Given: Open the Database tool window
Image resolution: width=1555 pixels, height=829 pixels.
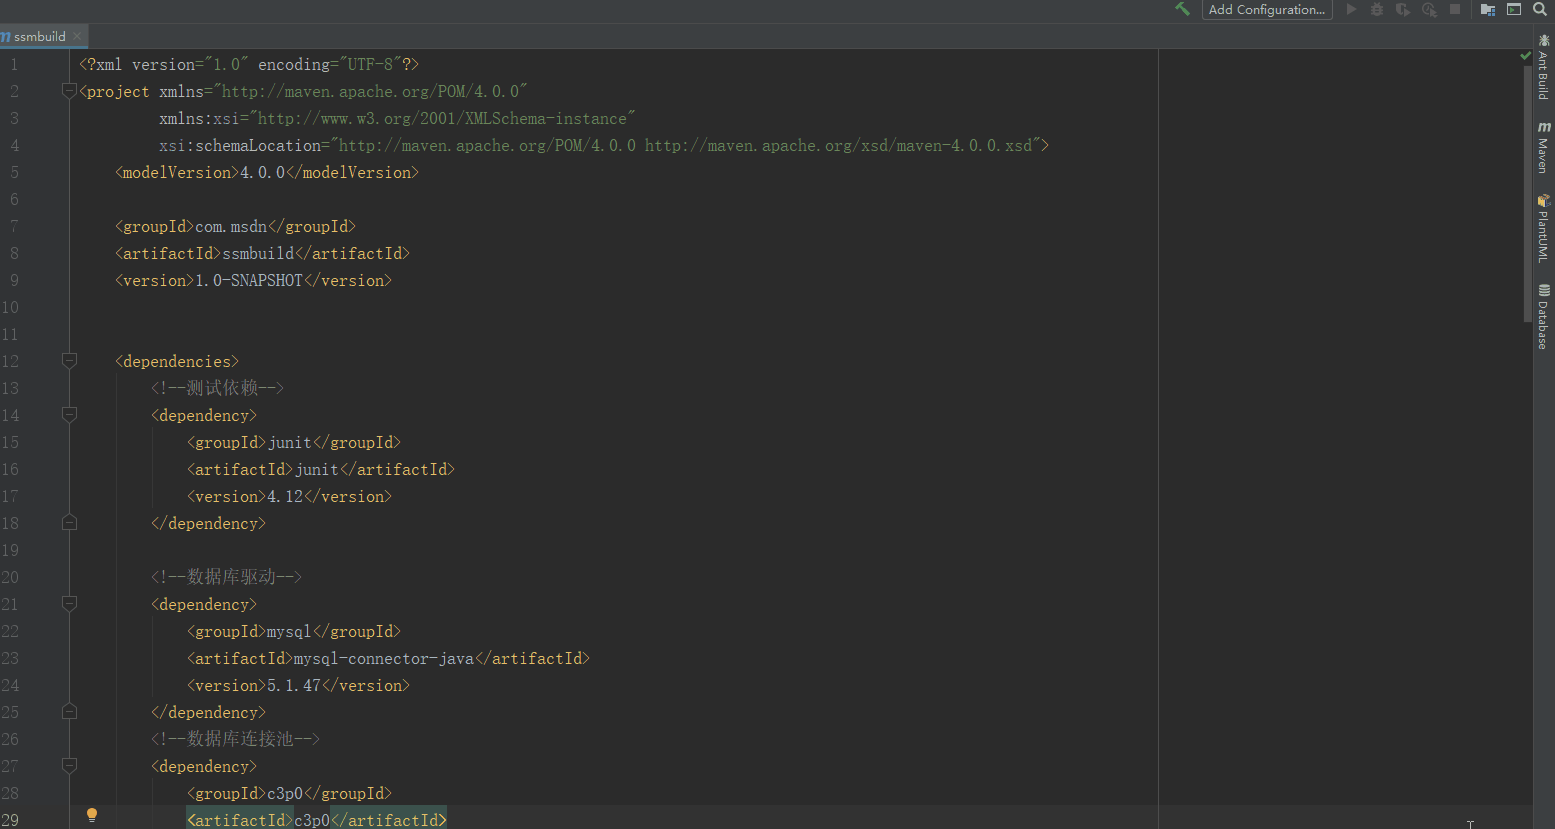Looking at the screenshot, I should [1544, 318].
